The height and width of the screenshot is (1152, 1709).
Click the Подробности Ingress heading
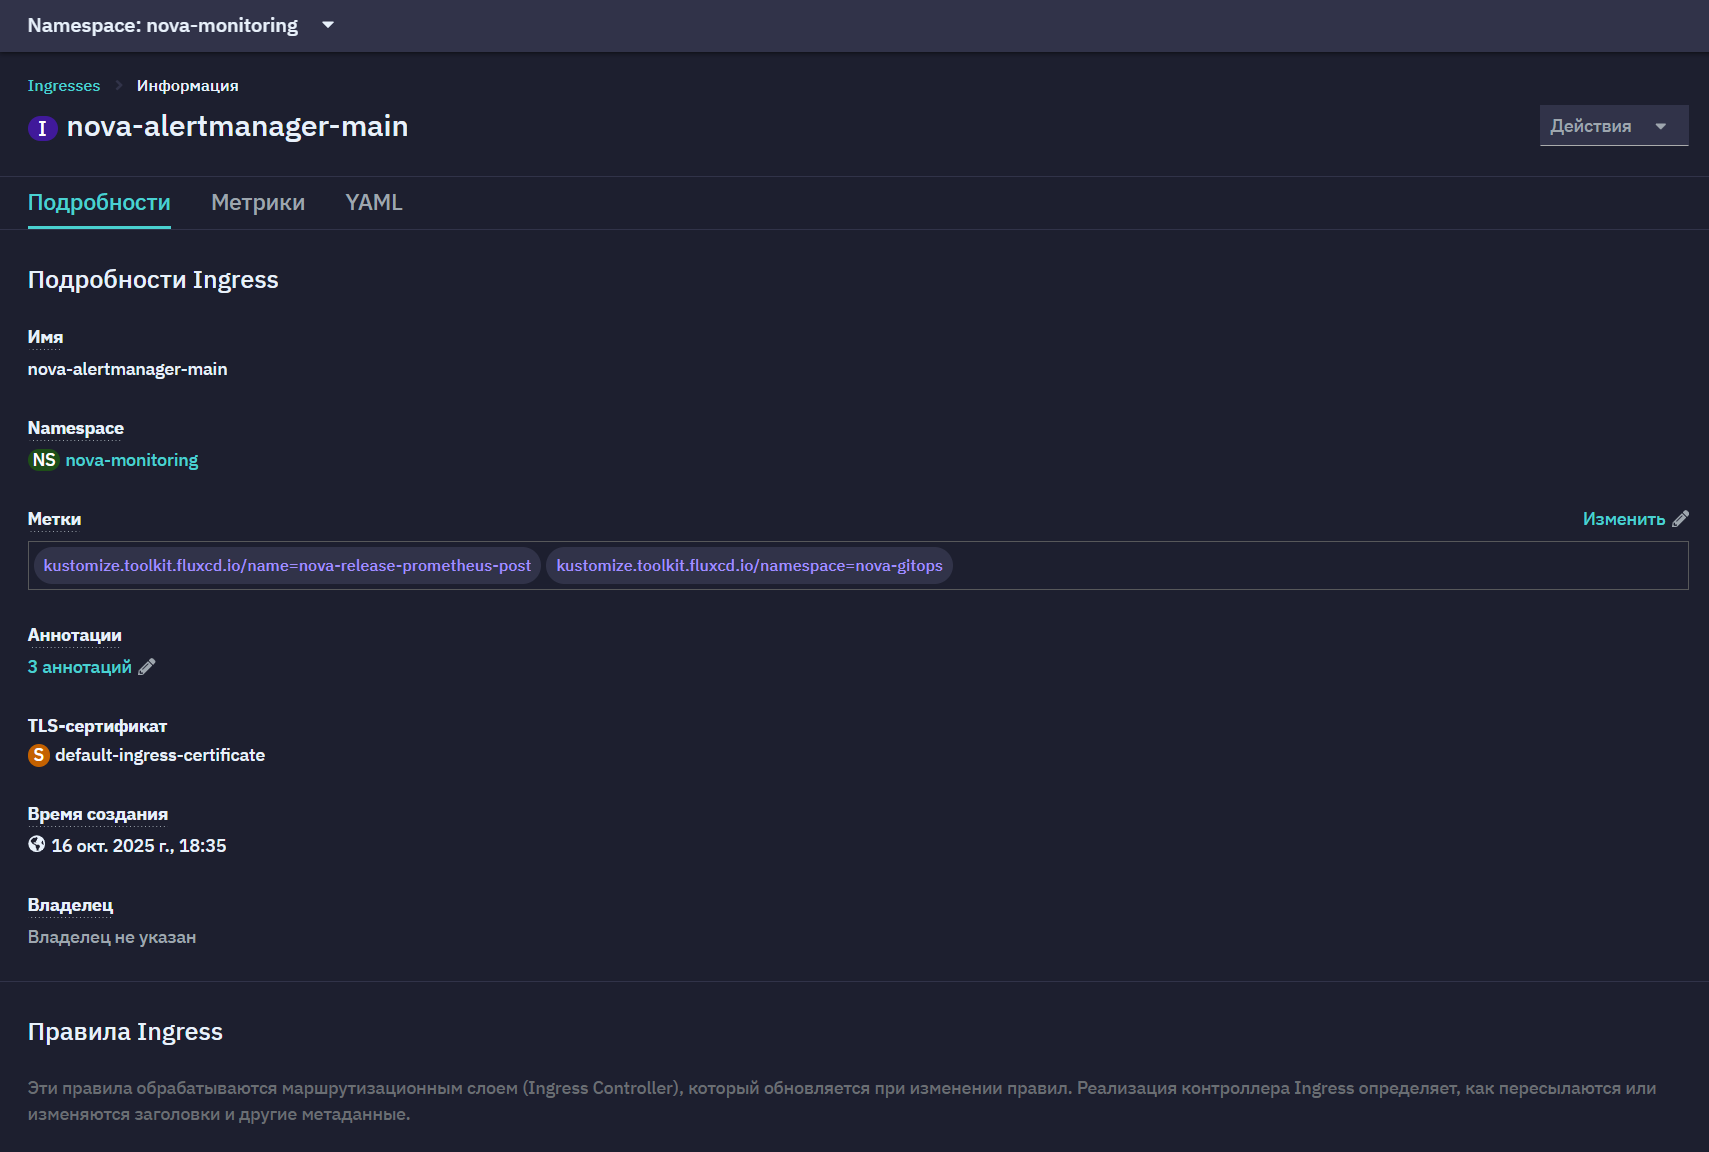pyautogui.click(x=153, y=280)
